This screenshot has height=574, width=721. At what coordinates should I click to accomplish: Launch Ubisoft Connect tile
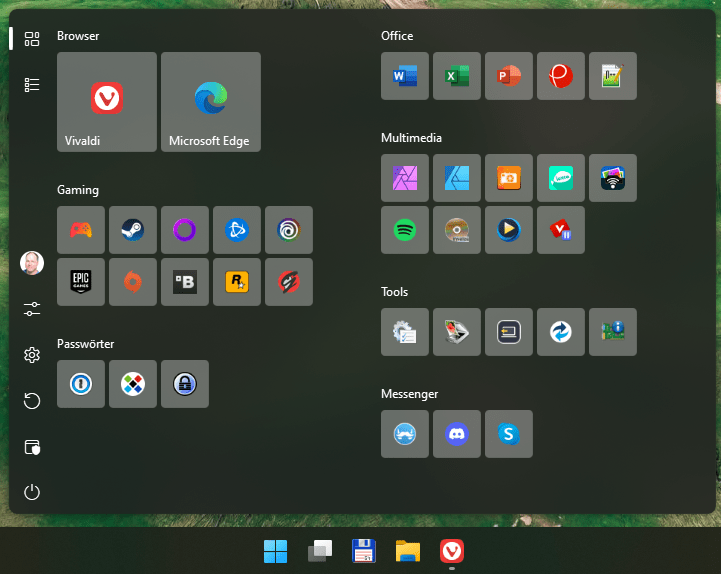[x=288, y=230]
